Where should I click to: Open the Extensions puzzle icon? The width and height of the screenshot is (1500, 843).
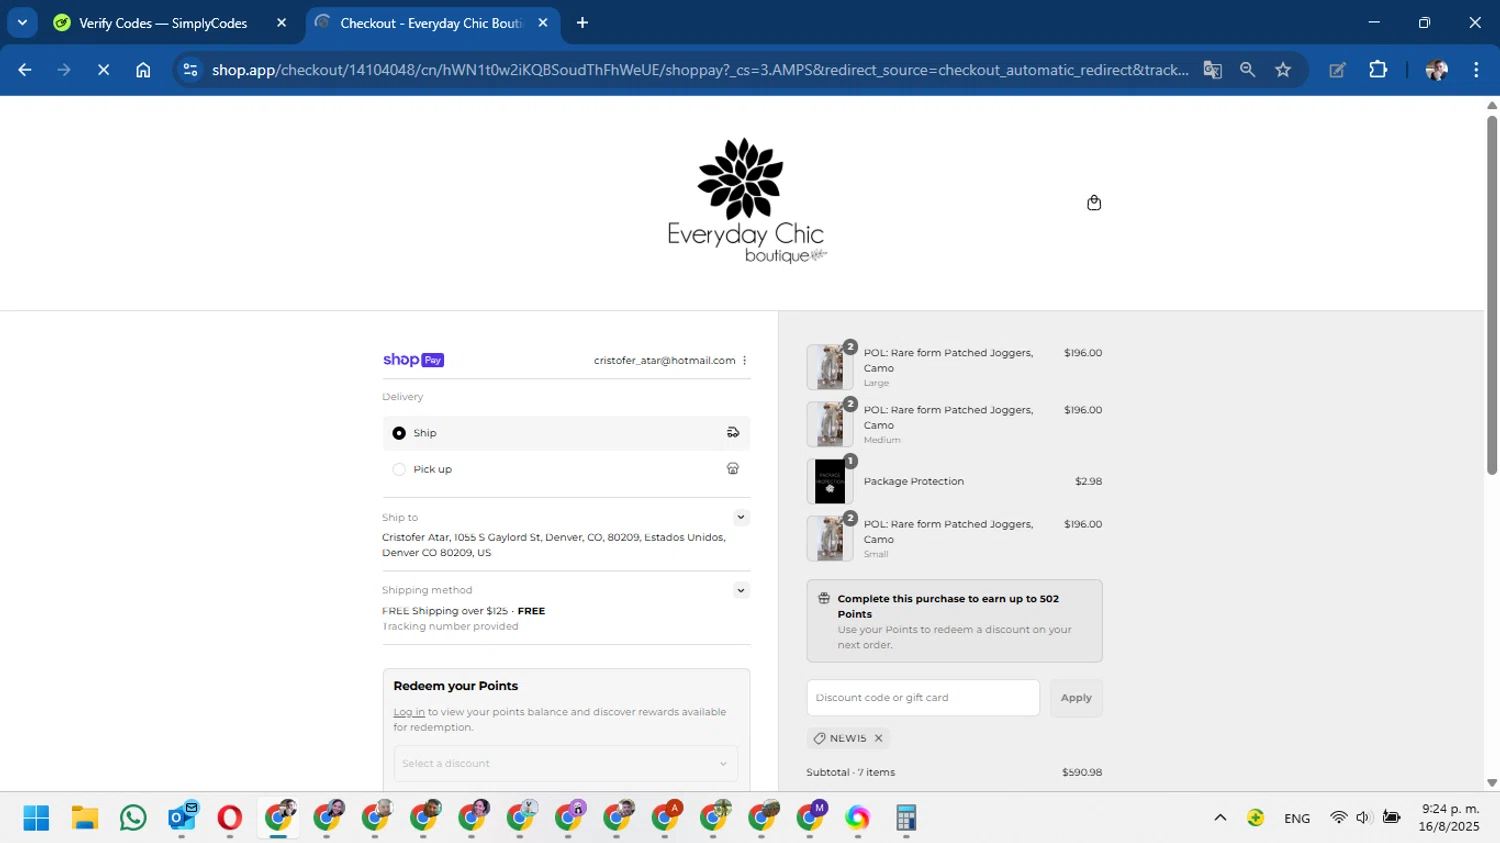click(1378, 70)
